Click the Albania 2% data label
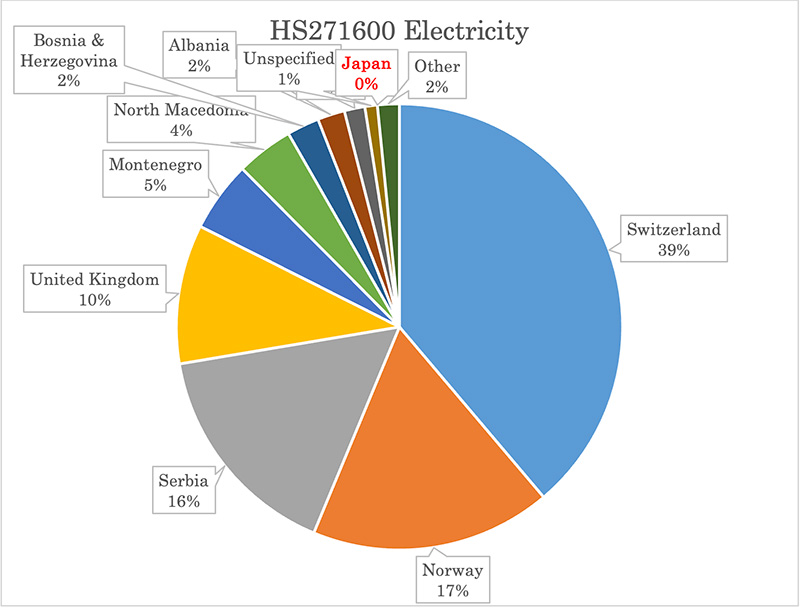 coord(198,56)
